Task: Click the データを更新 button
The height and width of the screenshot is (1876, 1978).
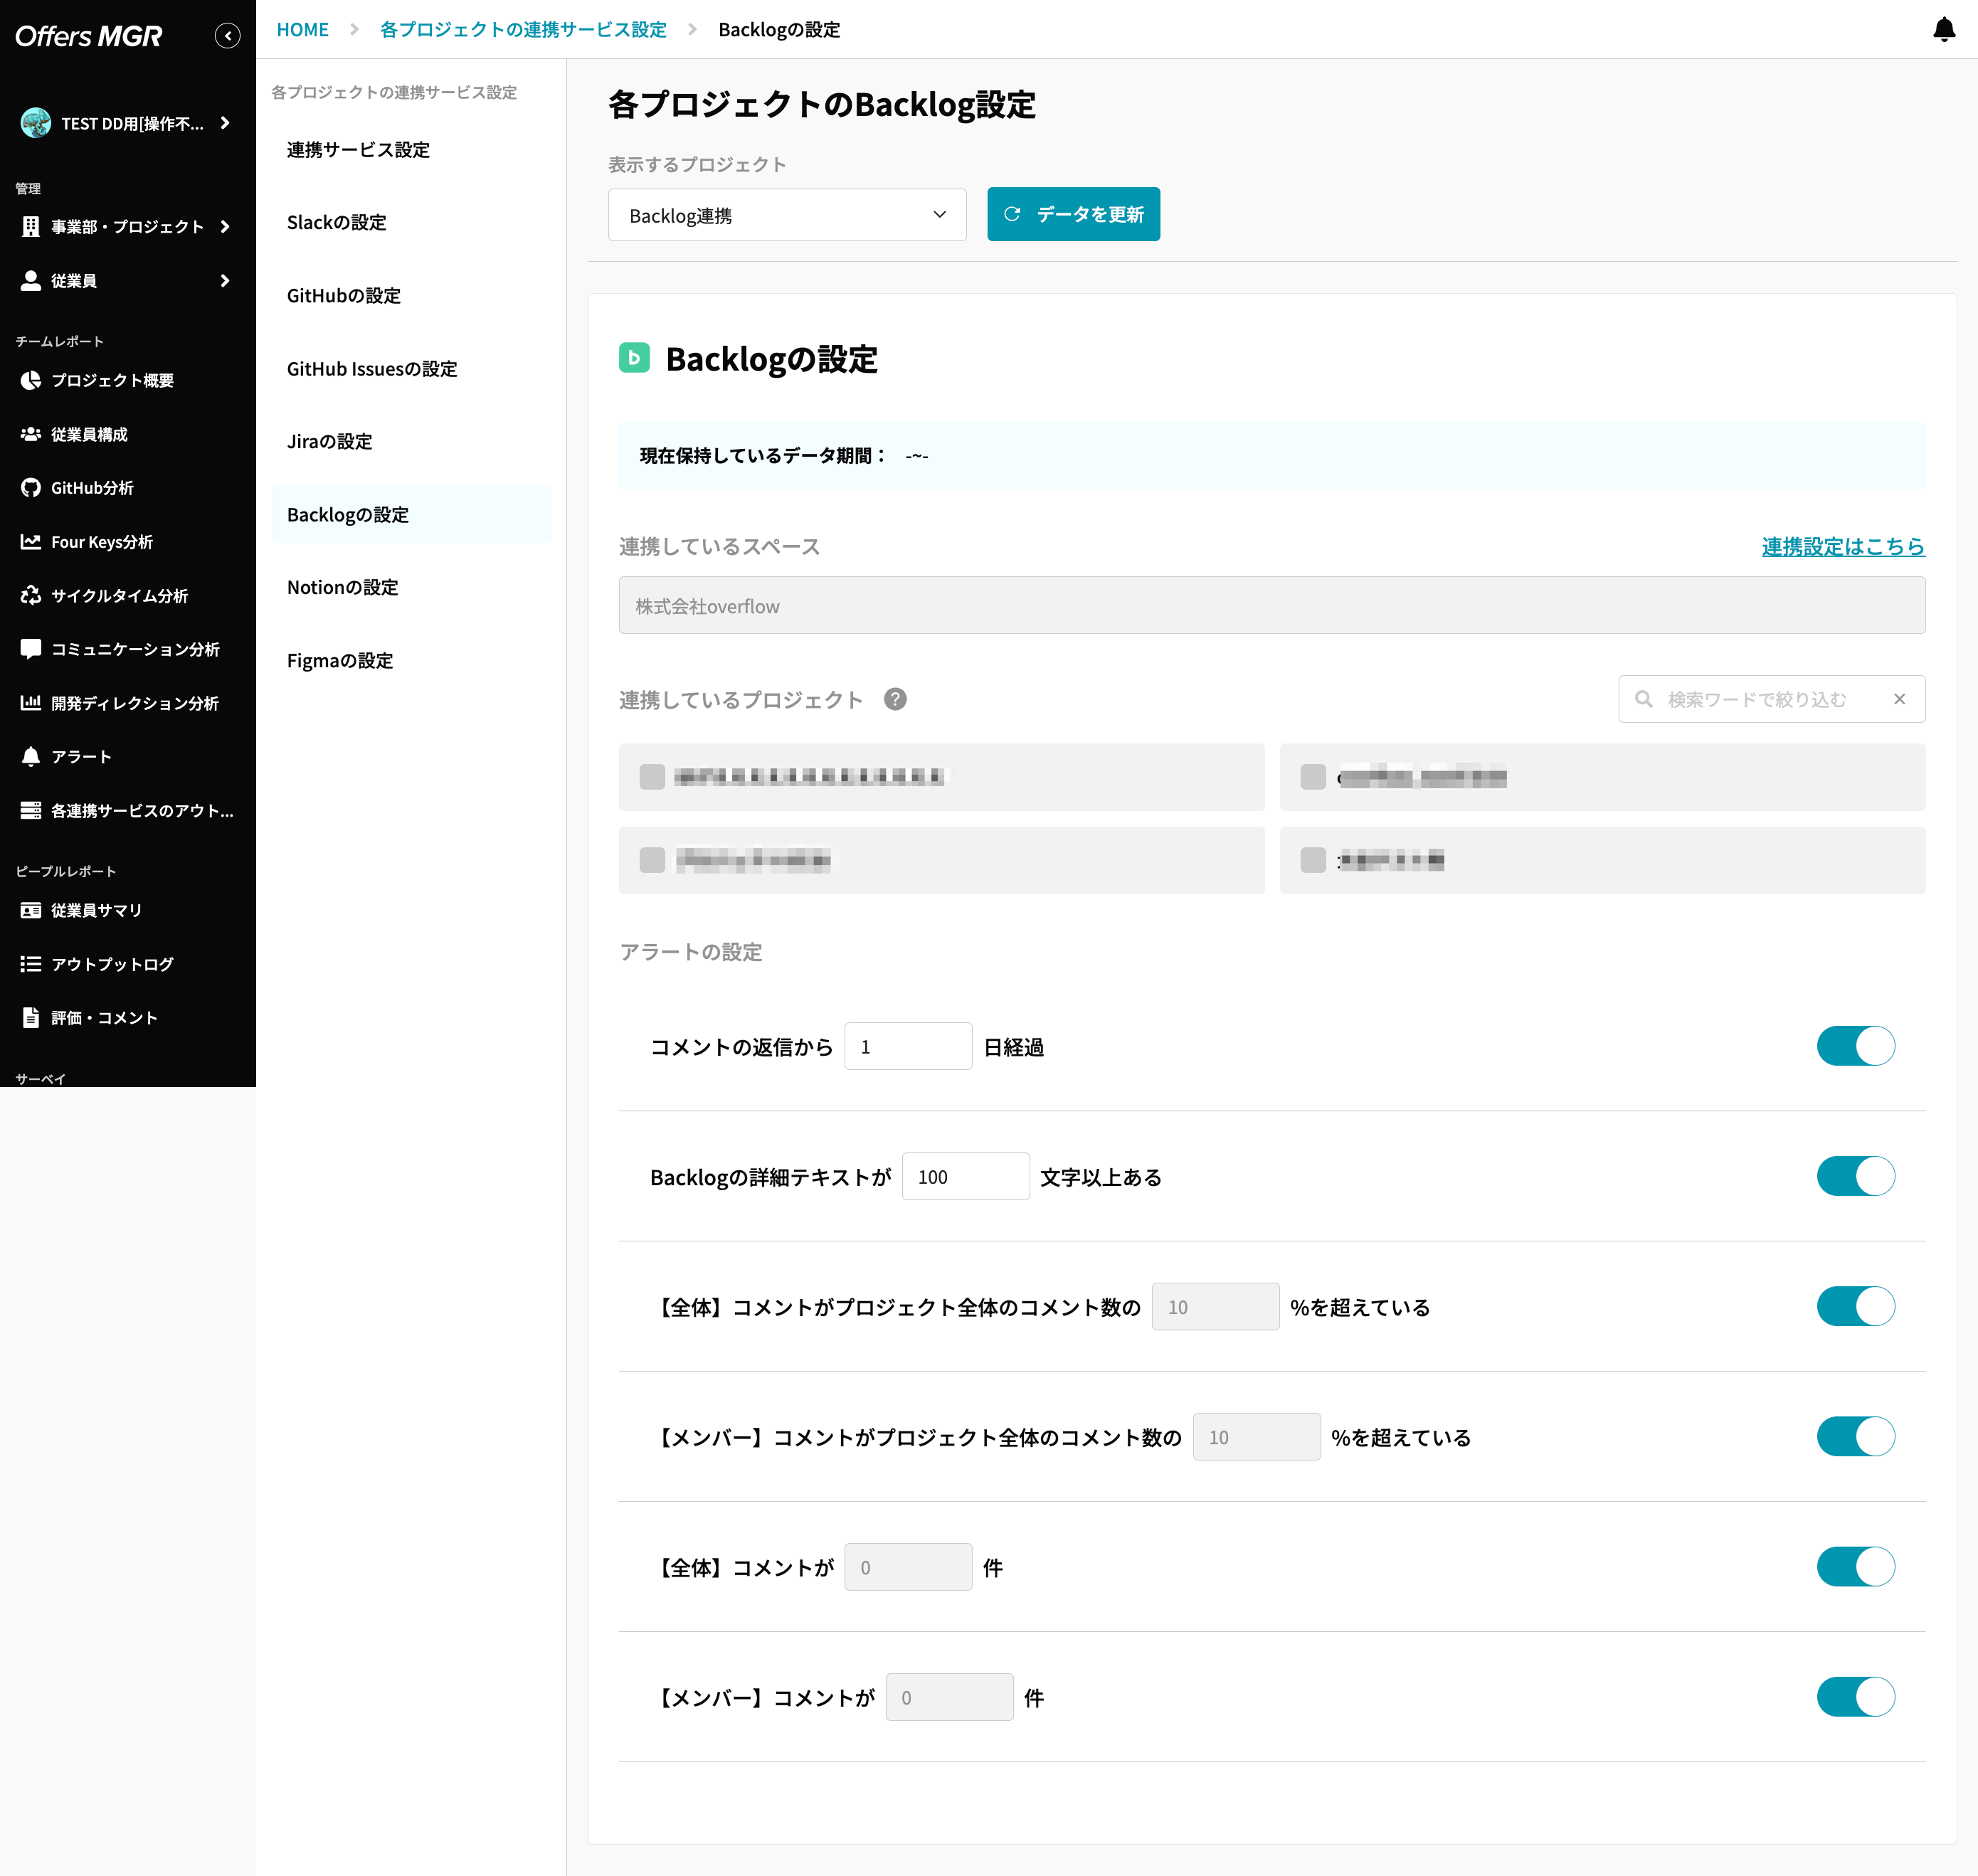Action: (1073, 213)
